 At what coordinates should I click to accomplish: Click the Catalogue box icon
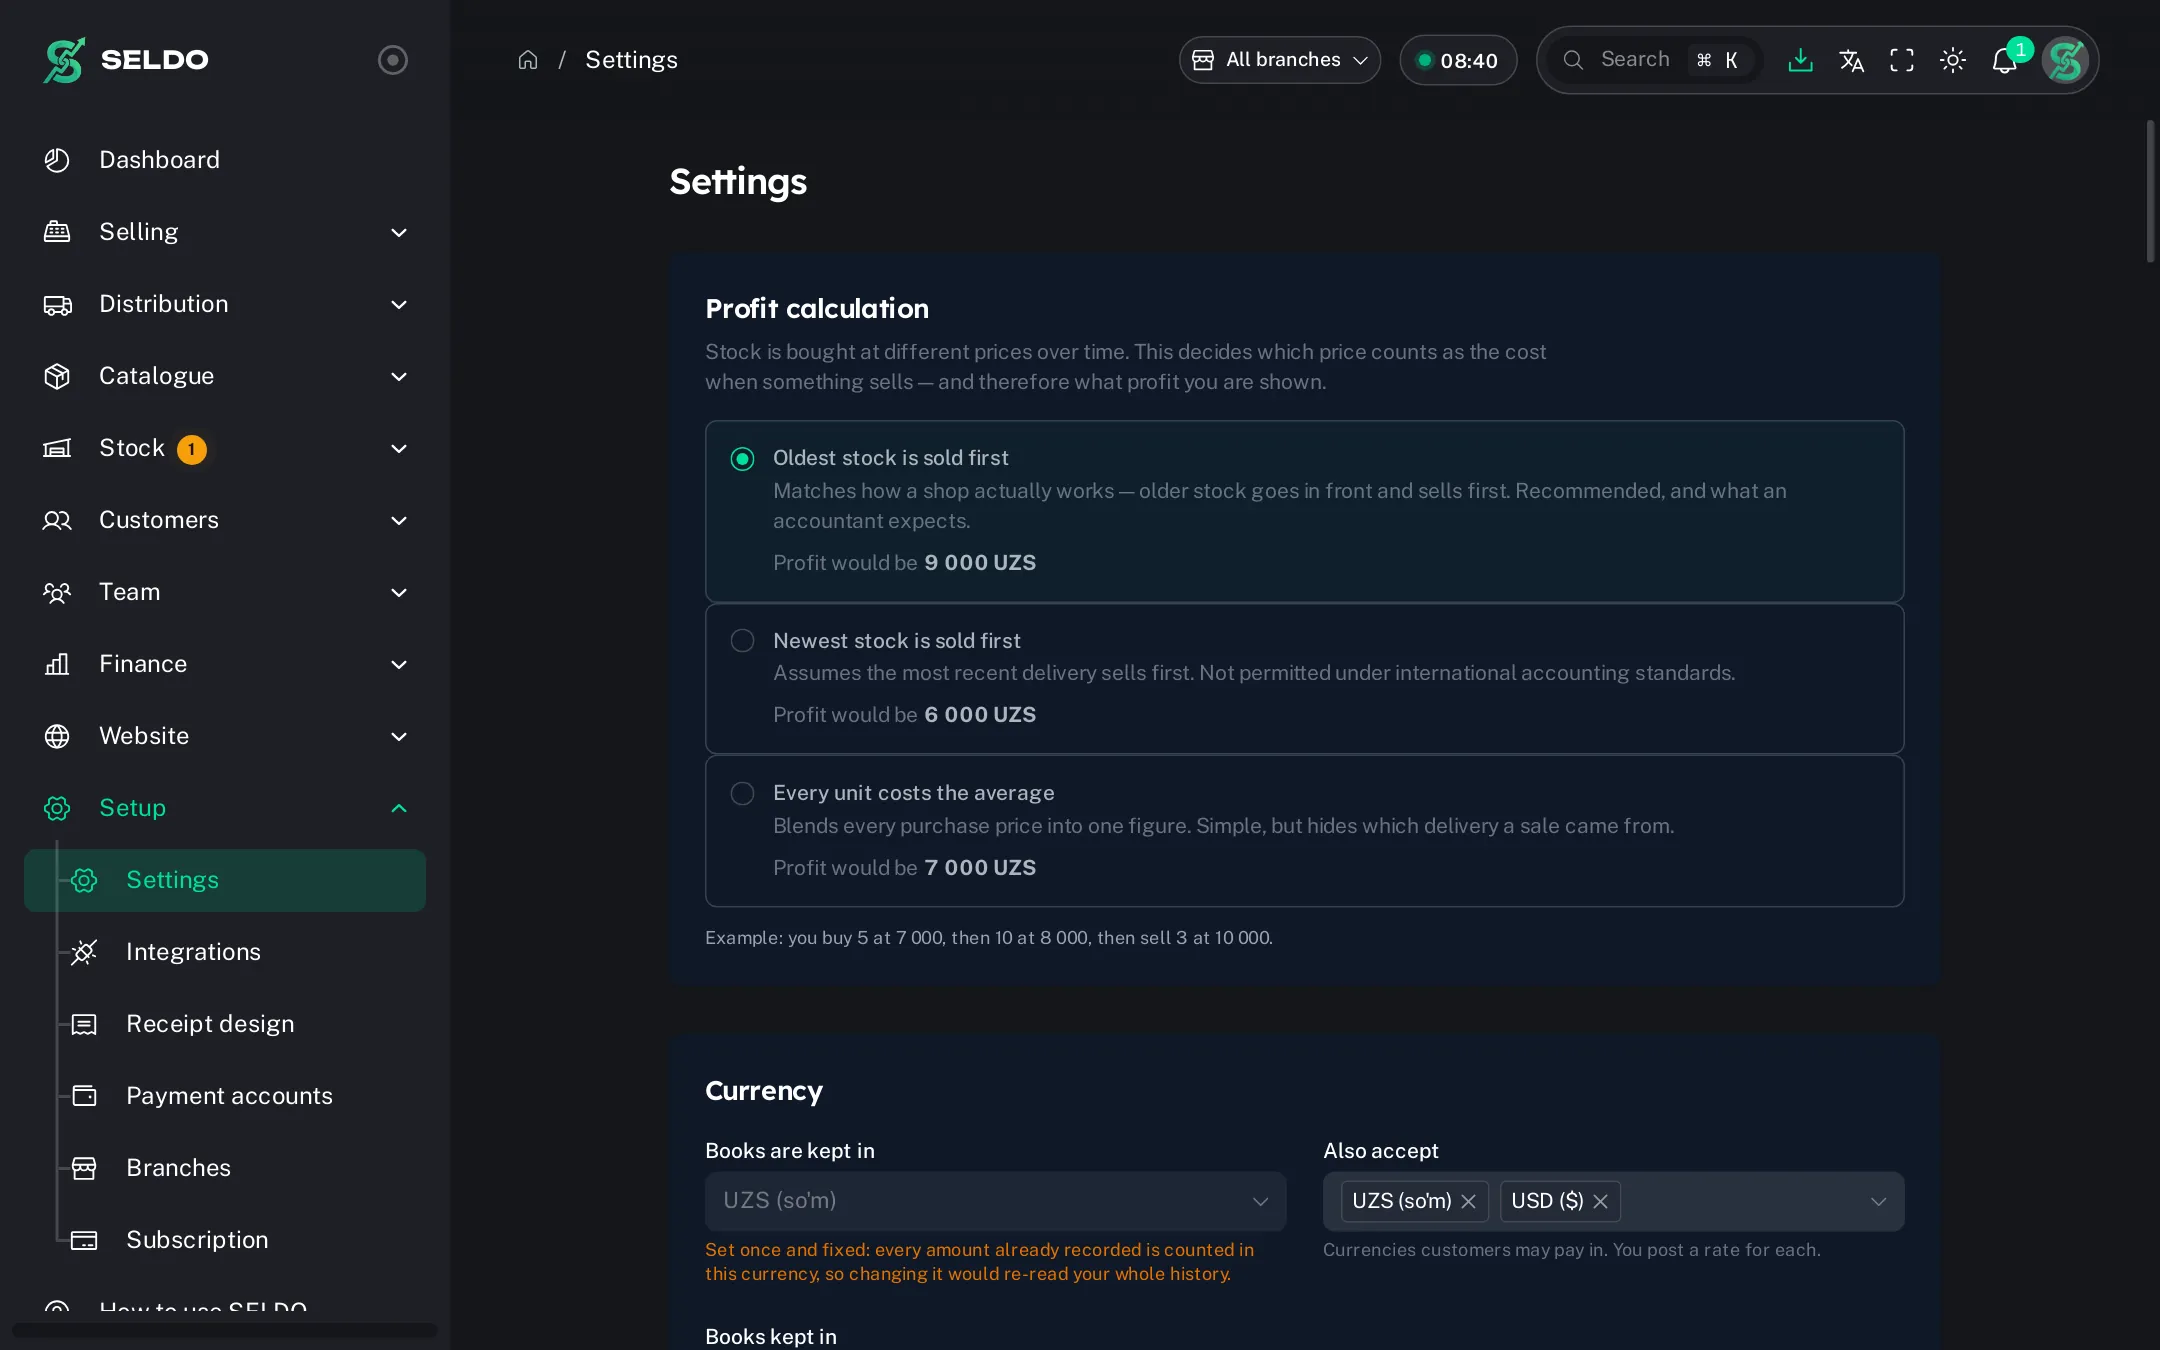pyautogui.click(x=57, y=376)
